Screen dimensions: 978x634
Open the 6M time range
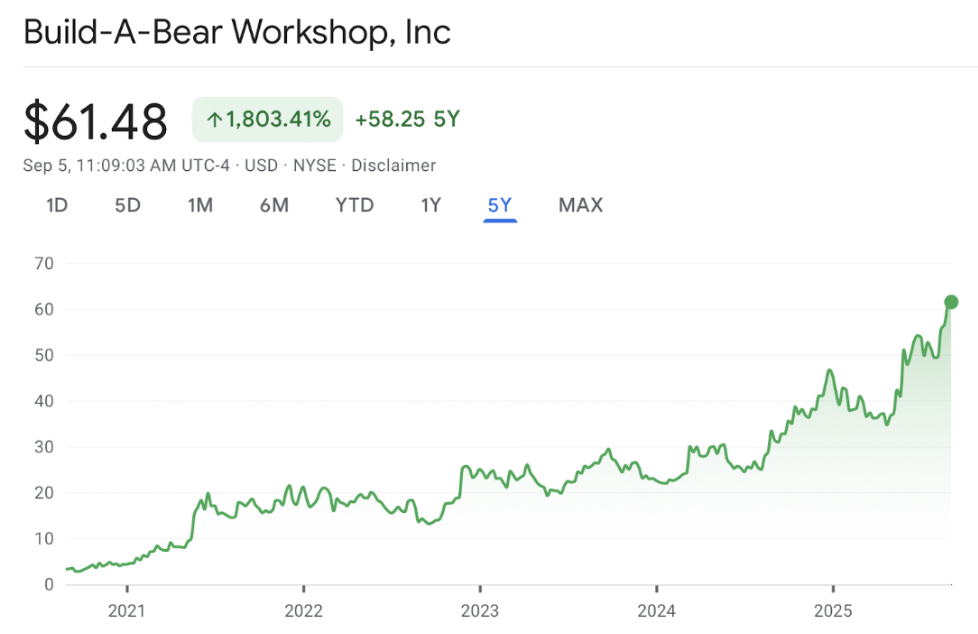pyautogui.click(x=274, y=205)
